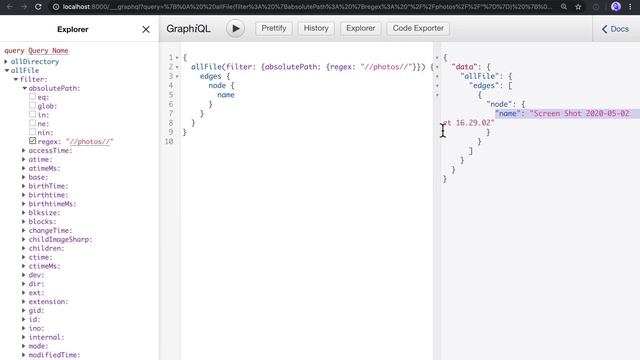Expand the ctime: field
Screen dimensions: 640x360
pos(24,257)
